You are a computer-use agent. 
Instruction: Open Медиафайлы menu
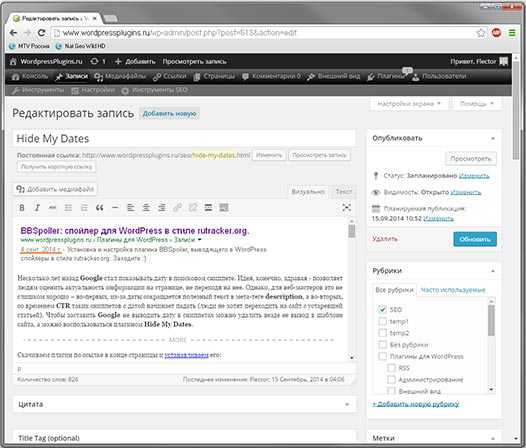(120, 77)
